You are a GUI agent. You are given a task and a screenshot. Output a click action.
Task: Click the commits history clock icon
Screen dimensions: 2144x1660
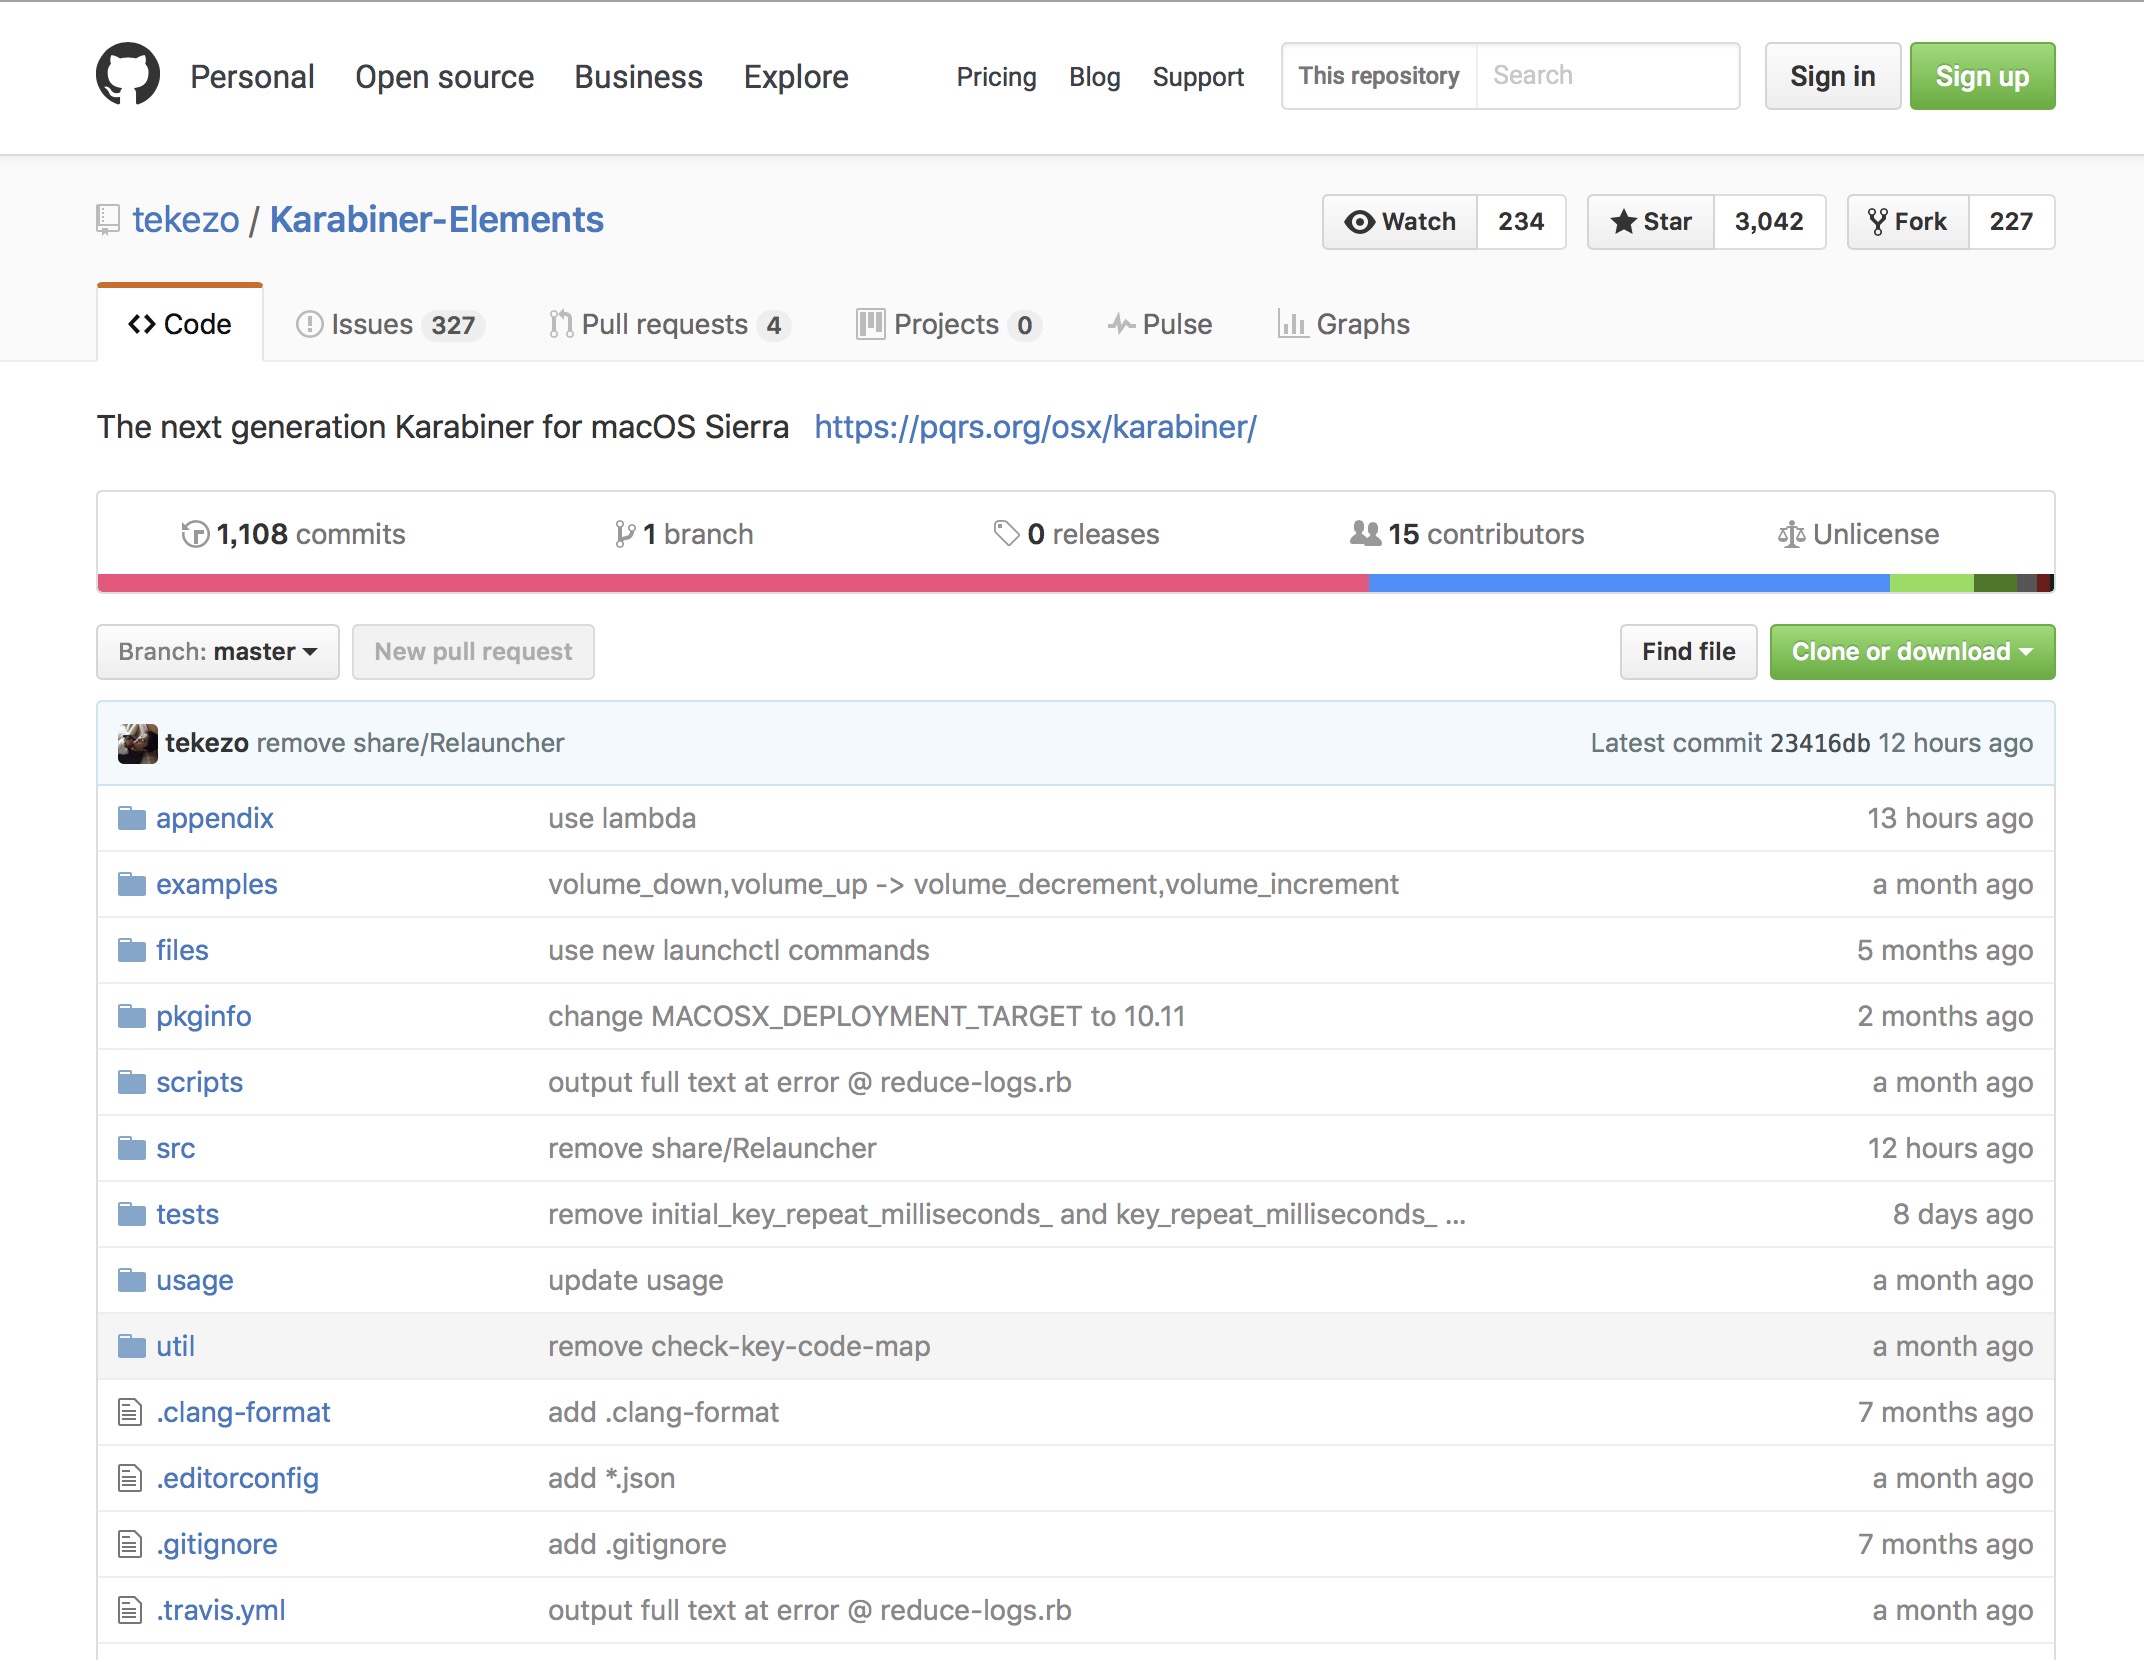[x=195, y=534]
